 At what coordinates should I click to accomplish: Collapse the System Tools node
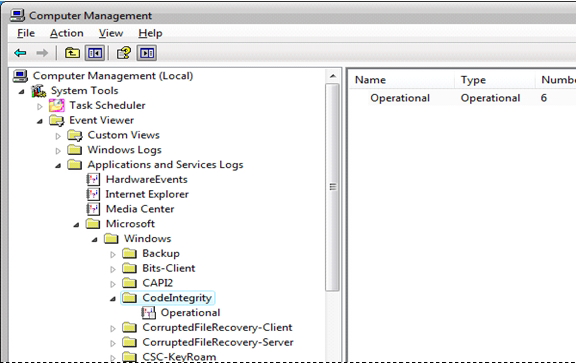(x=22, y=91)
